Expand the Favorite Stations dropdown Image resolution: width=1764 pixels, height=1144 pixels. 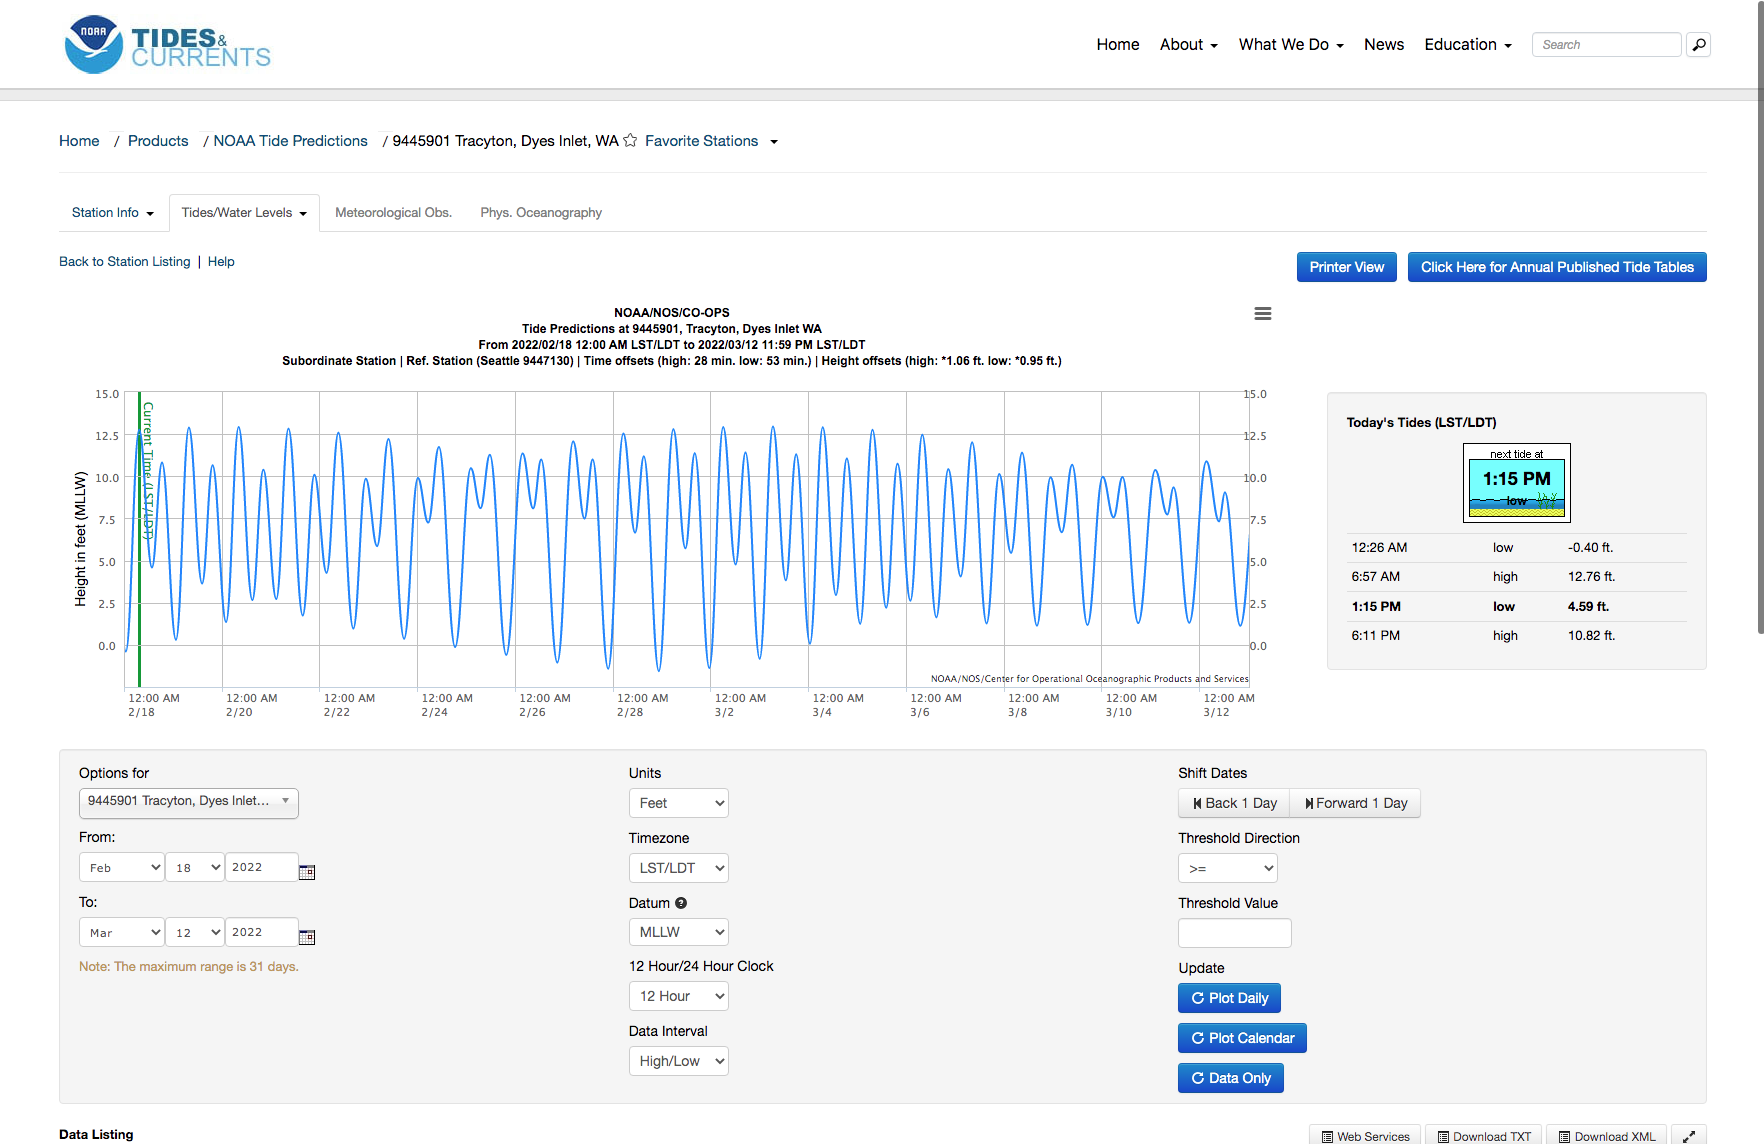(x=711, y=141)
